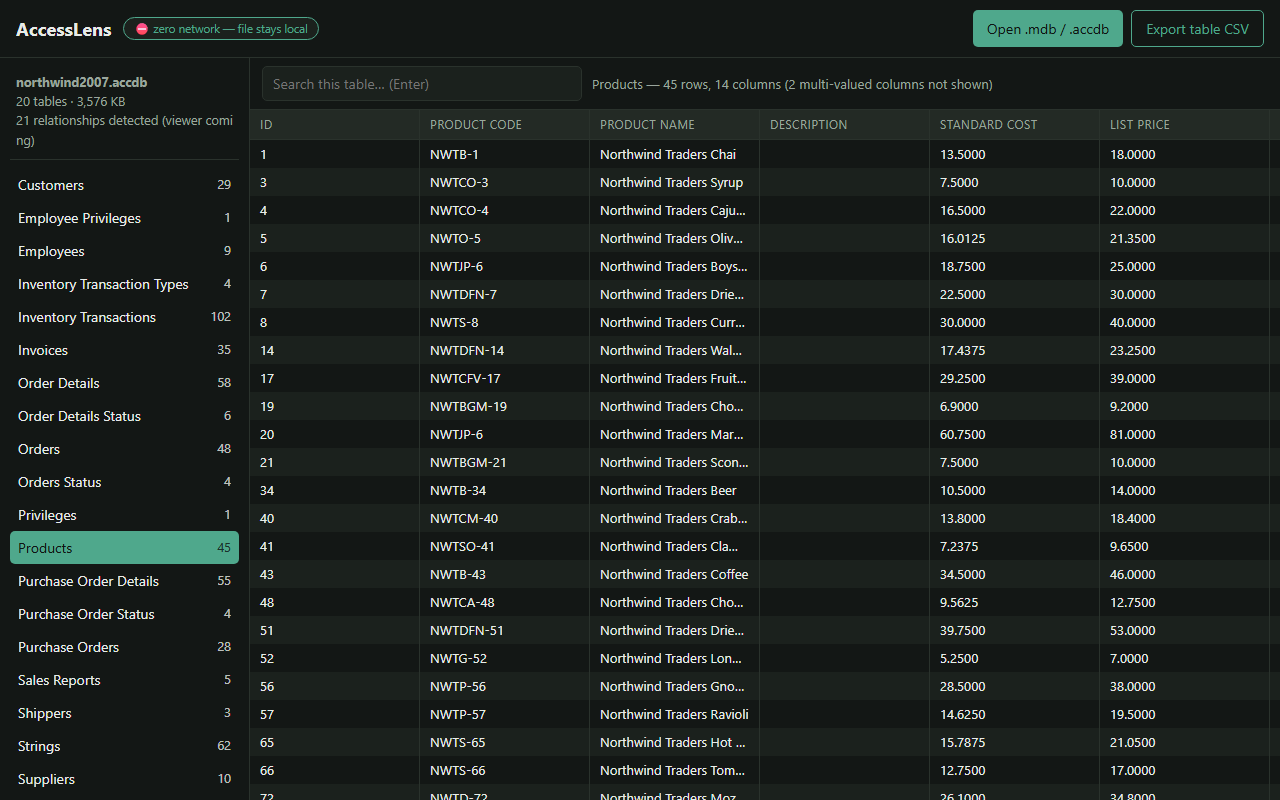Click Northwind Traders Syrup cell
Image resolution: width=1280 pixels, height=800 pixels.
click(x=675, y=182)
